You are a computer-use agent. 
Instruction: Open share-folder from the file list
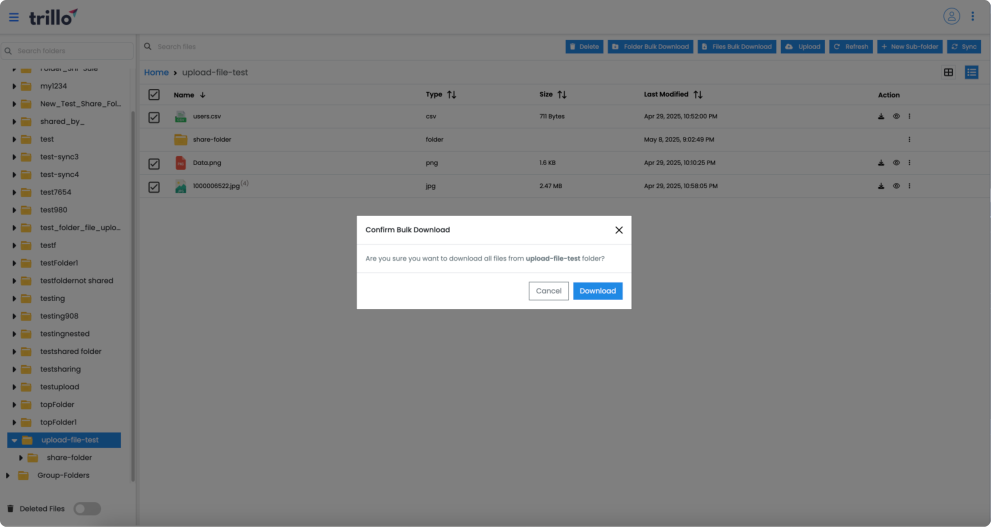click(x=212, y=140)
